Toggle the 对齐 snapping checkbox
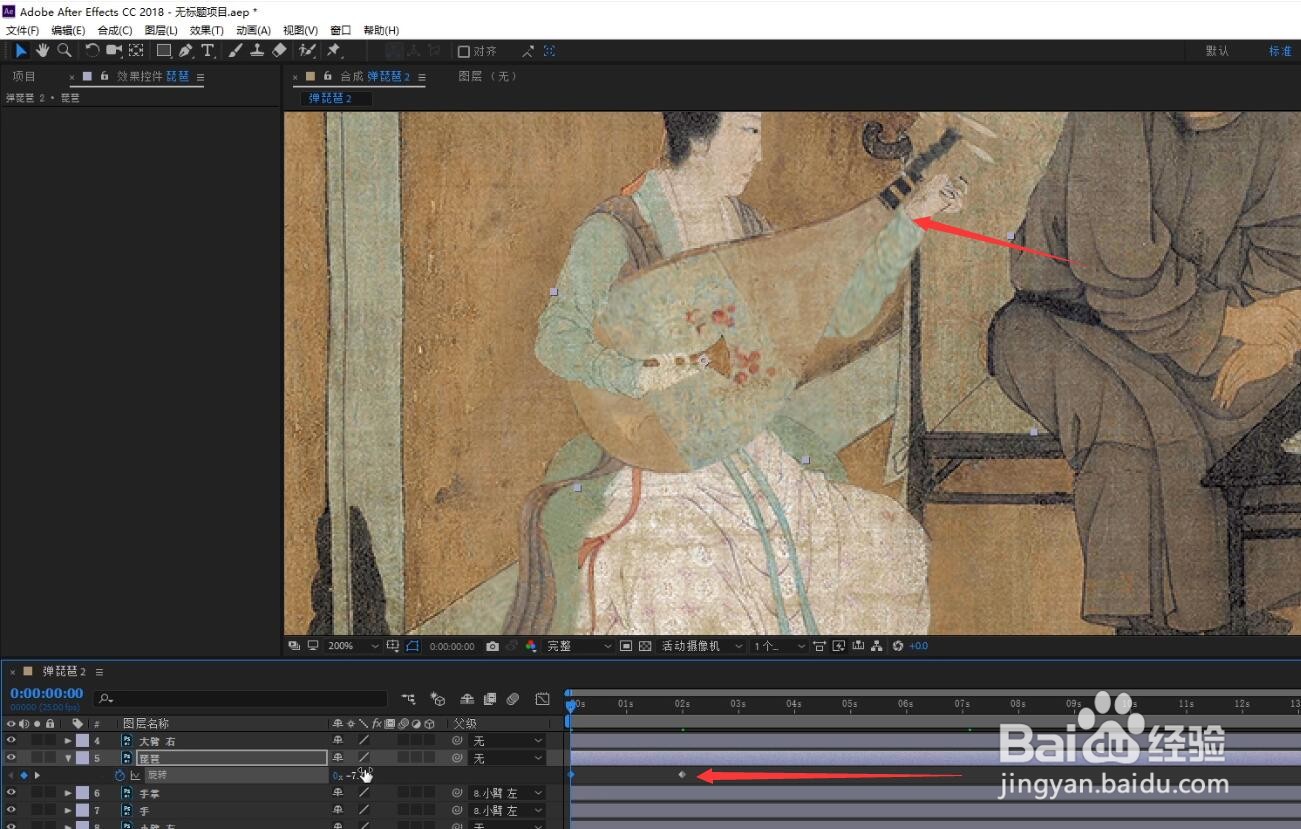This screenshot has height=829, width=1301. (463, 51)
